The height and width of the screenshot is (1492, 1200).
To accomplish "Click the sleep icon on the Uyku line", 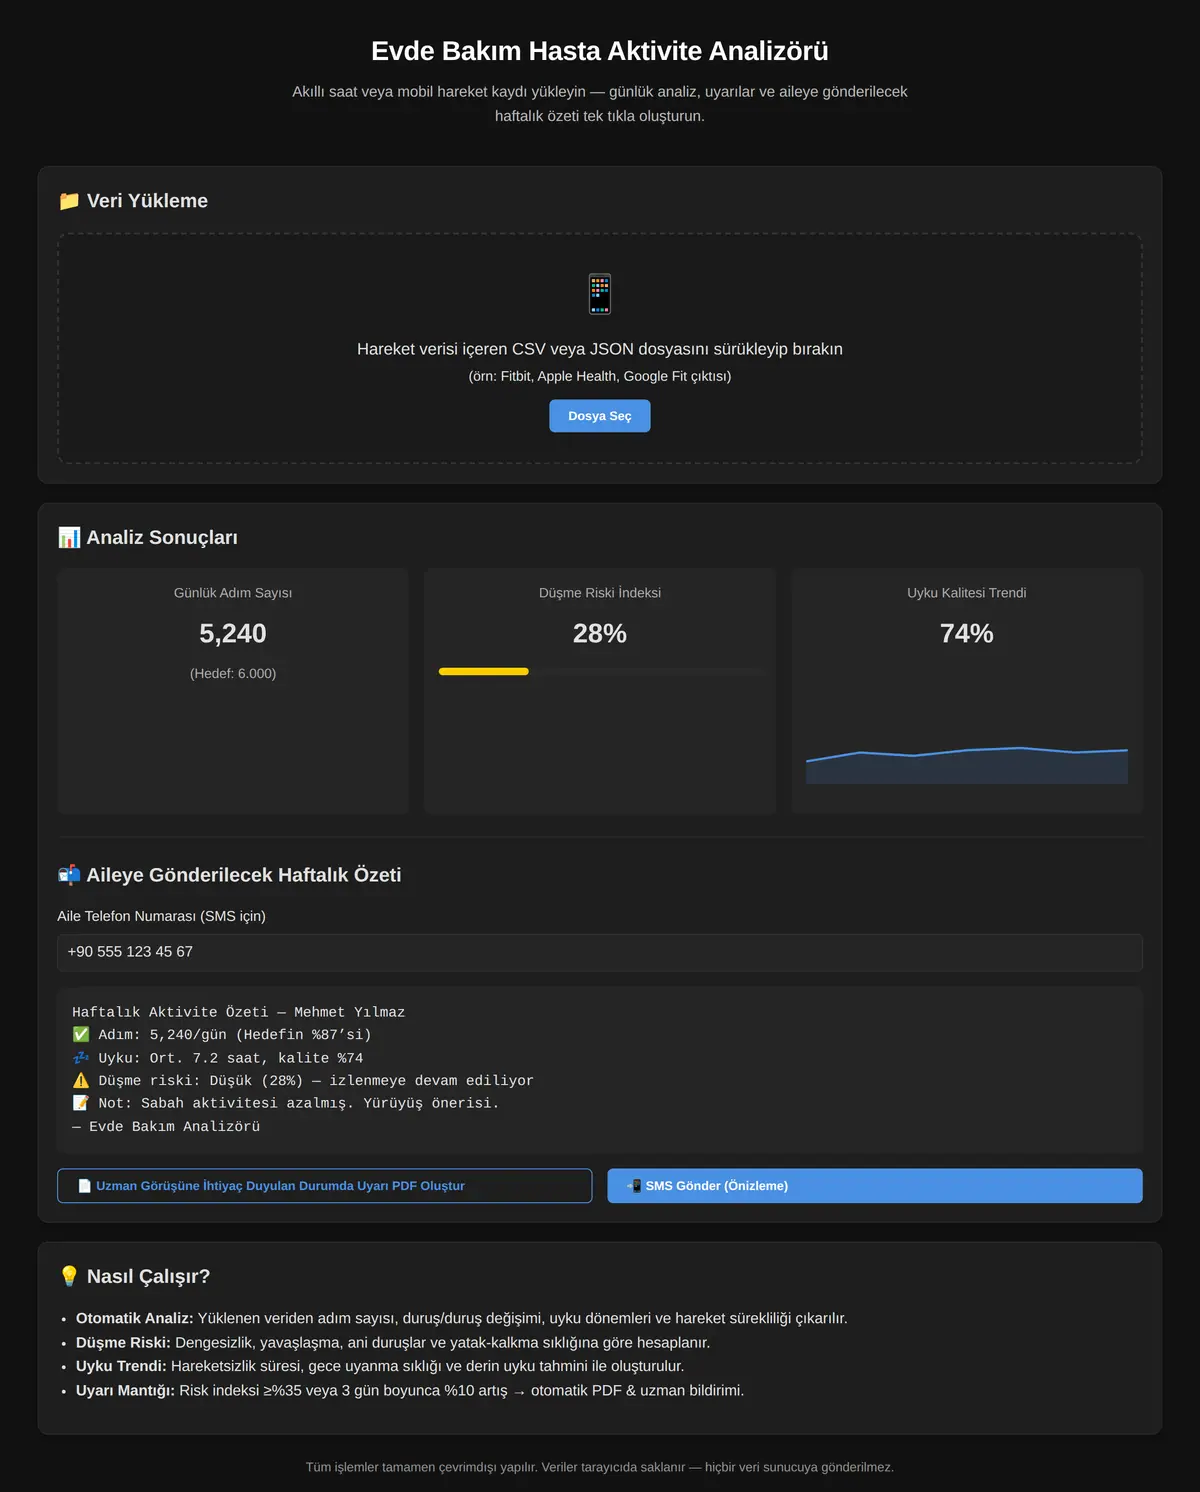I will 81,1058.
